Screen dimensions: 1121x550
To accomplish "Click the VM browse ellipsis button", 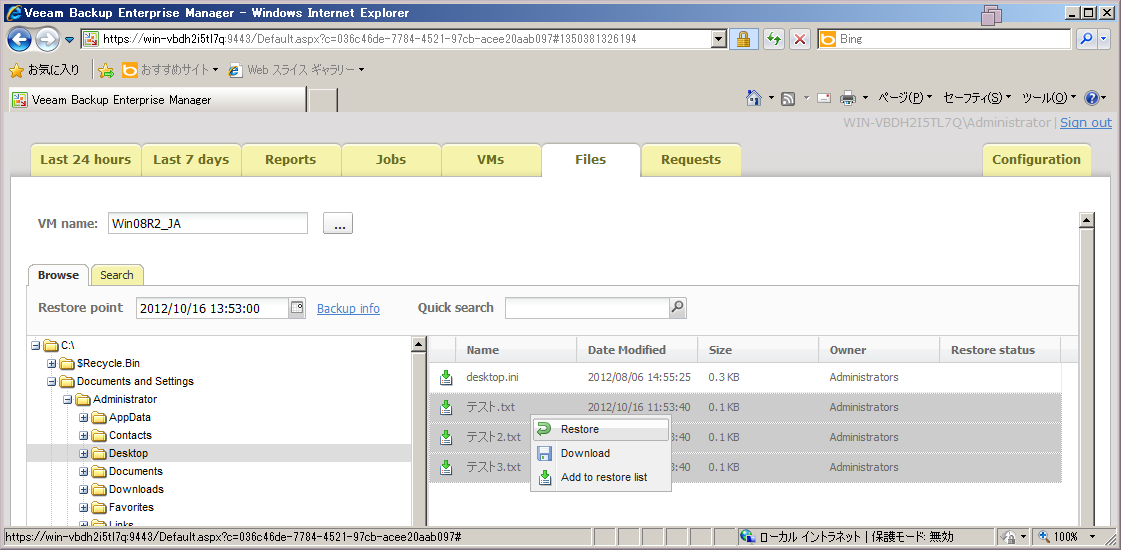I will point(338,223).
